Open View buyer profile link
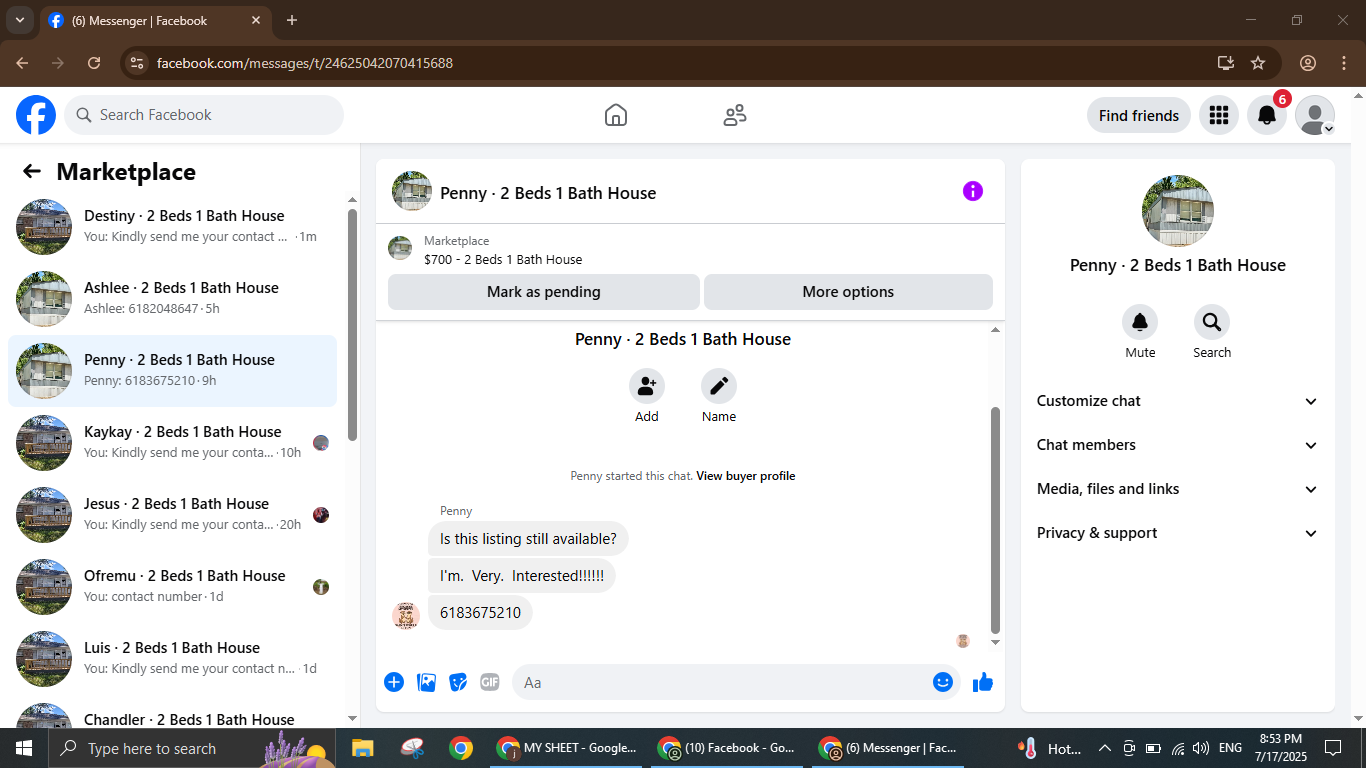The height and width of the screenshot is (768, 1366). coord(746,476)
